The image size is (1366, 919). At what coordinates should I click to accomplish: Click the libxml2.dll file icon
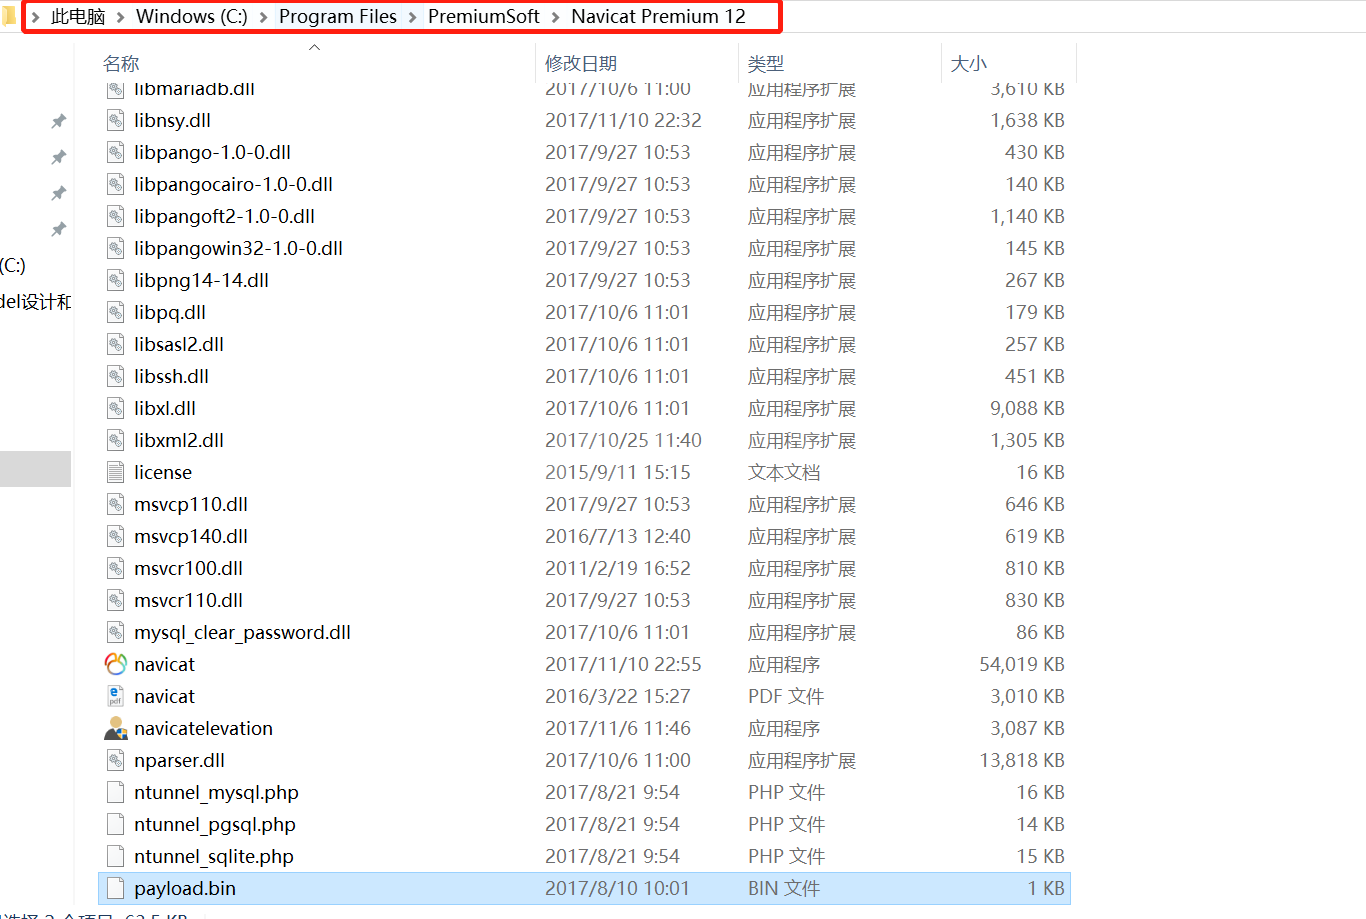pos(116,440)
